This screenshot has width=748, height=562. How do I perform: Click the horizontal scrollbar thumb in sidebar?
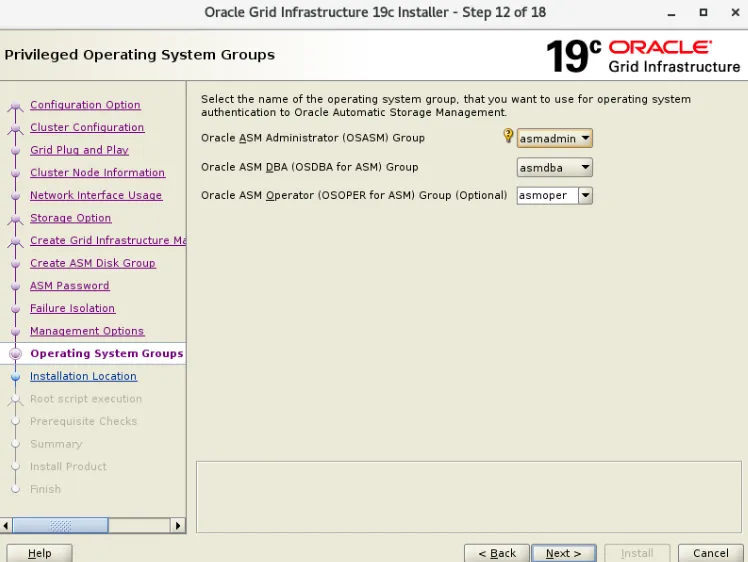60,525
